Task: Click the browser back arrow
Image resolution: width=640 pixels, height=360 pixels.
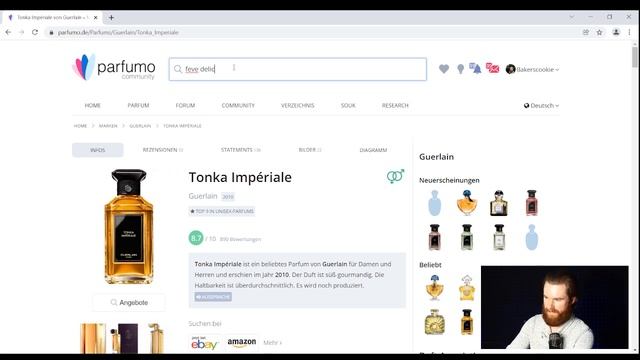Action: pos(9,32)
